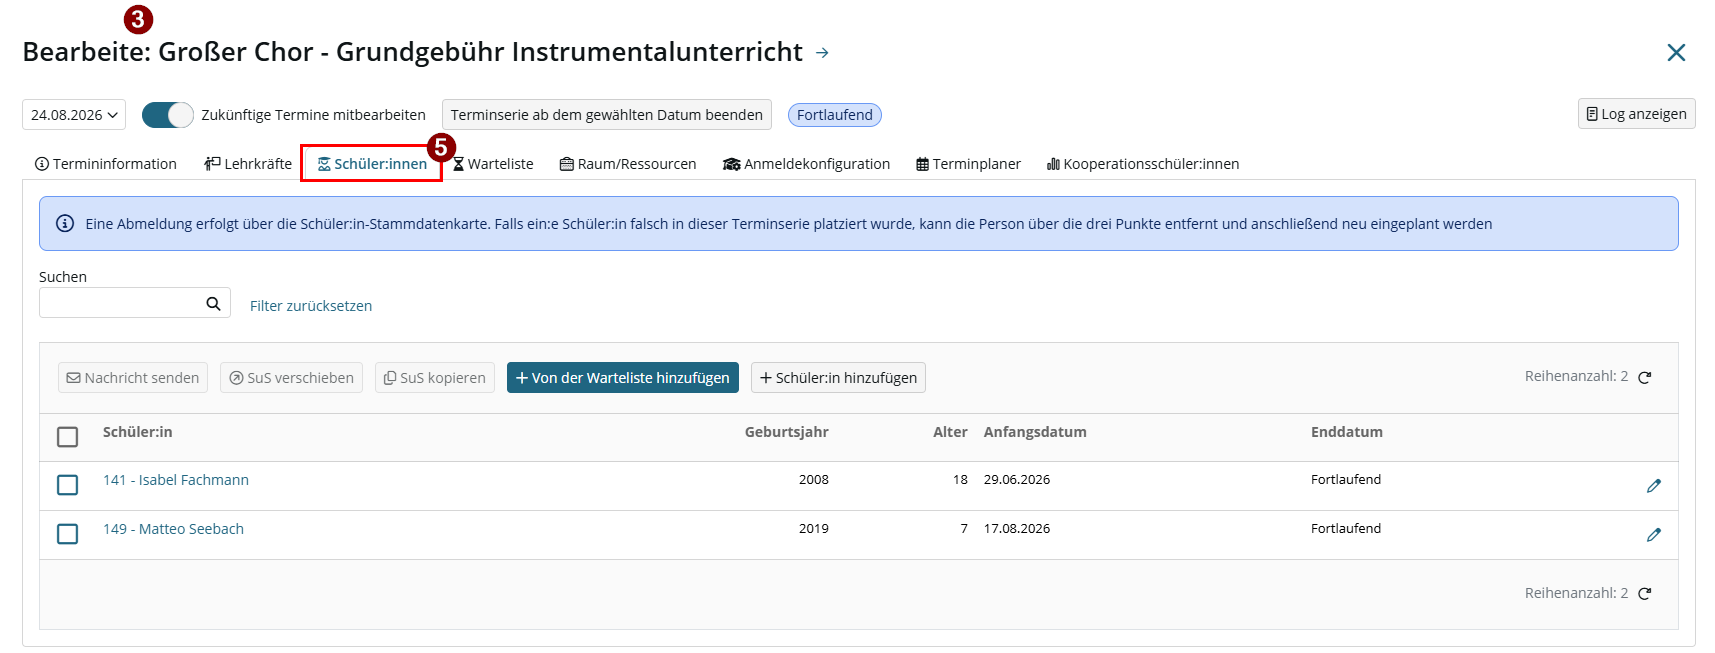Screen dimensions: 1715x653
Task: Tick the checkbox for Isabel Fachmann
Action: [x=68, y=485]
